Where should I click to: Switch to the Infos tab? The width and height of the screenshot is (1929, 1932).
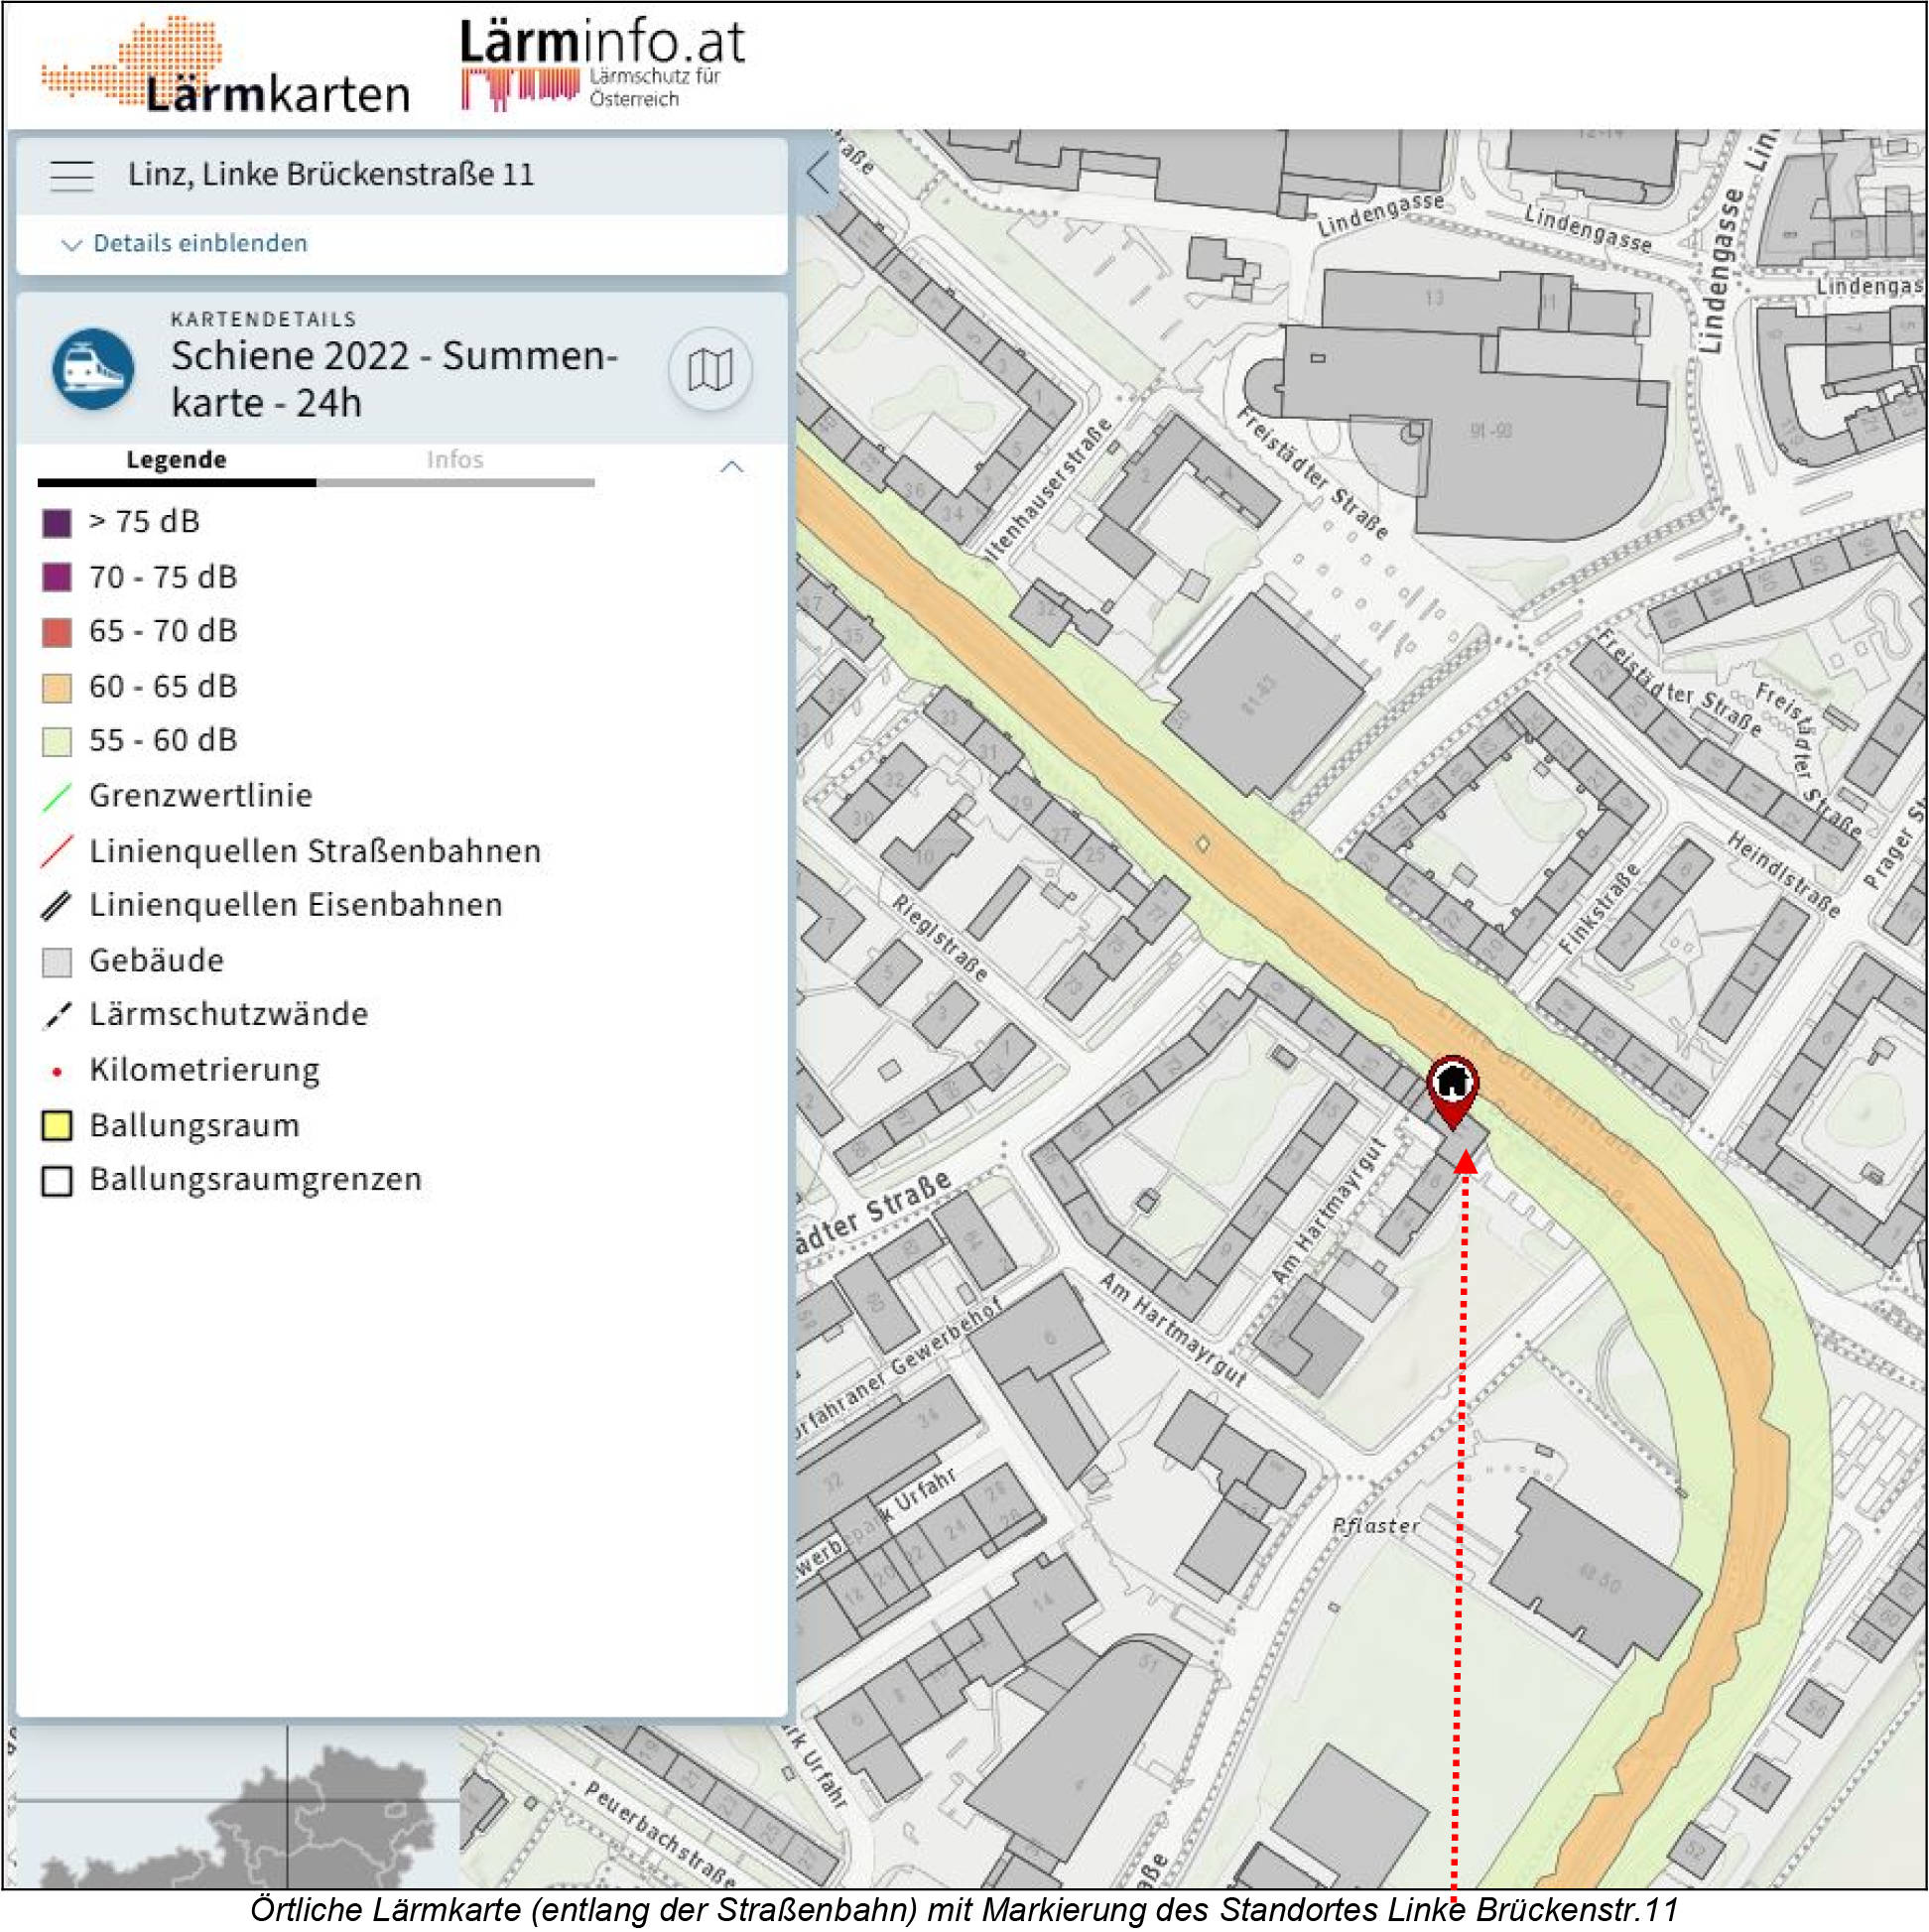click(455, 460)
